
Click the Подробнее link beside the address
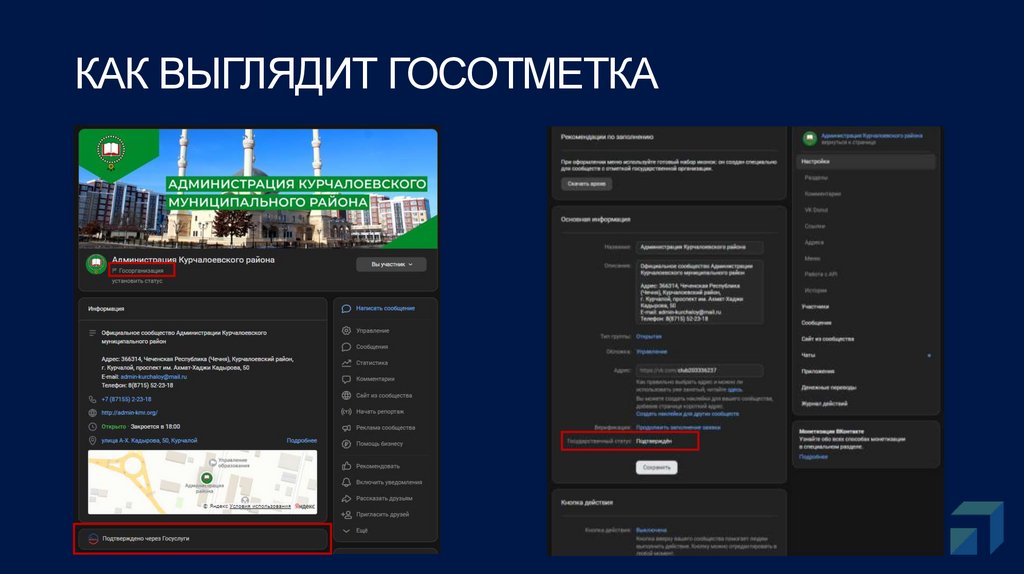301,440
